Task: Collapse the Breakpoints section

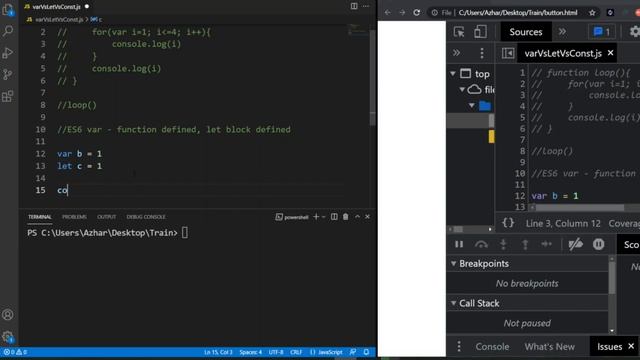Action: coord(453,264)
